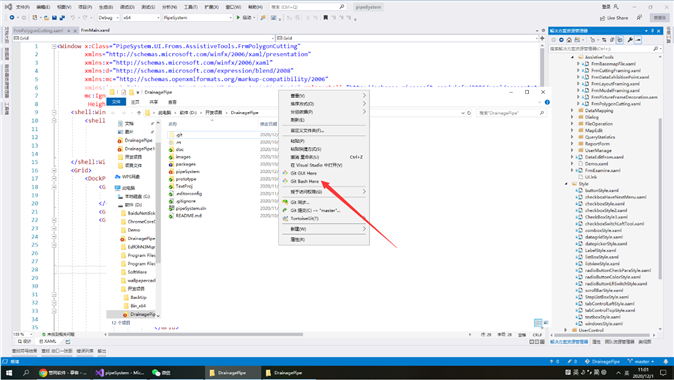674x380 pixels.
Task: Click editor horizontal scrollbar
Action: pyautogui.click(x=205, y=334)
